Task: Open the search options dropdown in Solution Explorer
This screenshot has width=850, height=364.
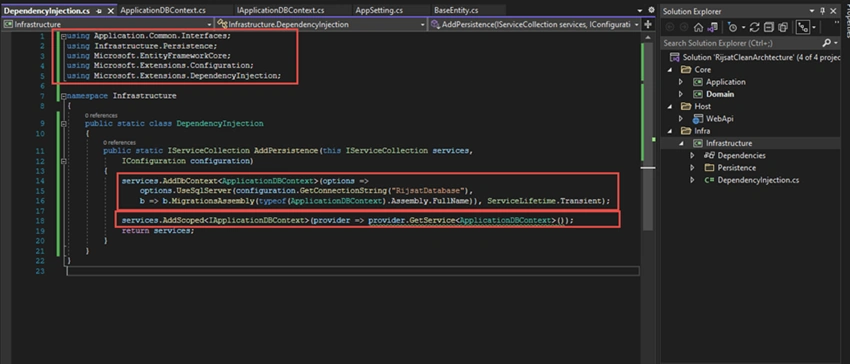Action: pos(835,43)
